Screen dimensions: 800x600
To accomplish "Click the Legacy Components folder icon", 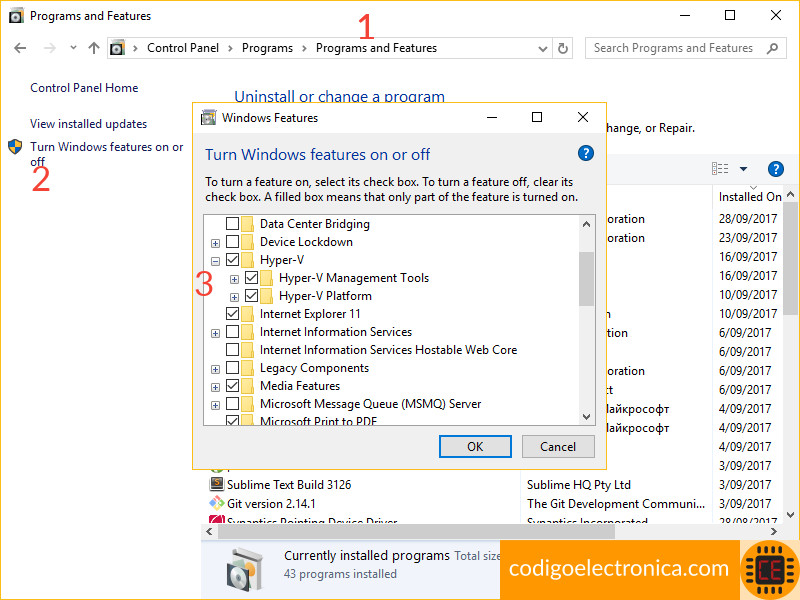I will pyautogui.click(x=247, y=368).
